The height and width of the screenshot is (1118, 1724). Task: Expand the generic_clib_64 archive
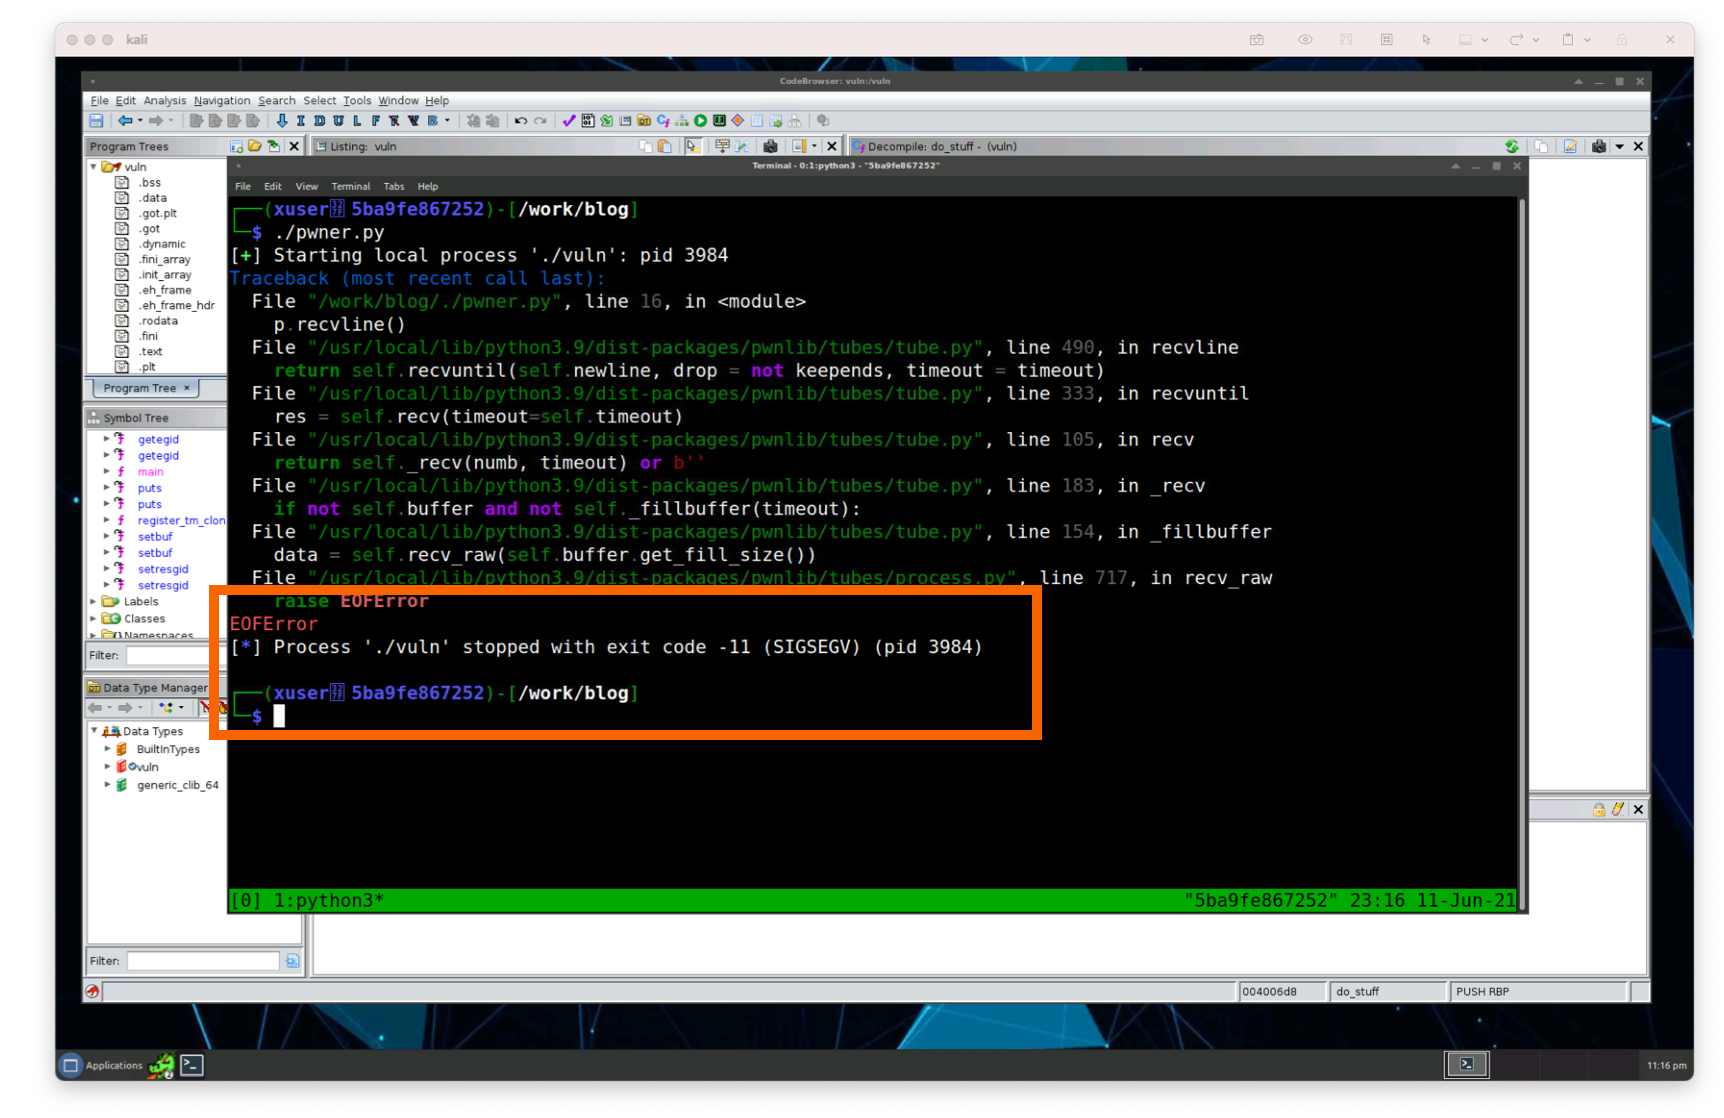(x=108, y=785)
